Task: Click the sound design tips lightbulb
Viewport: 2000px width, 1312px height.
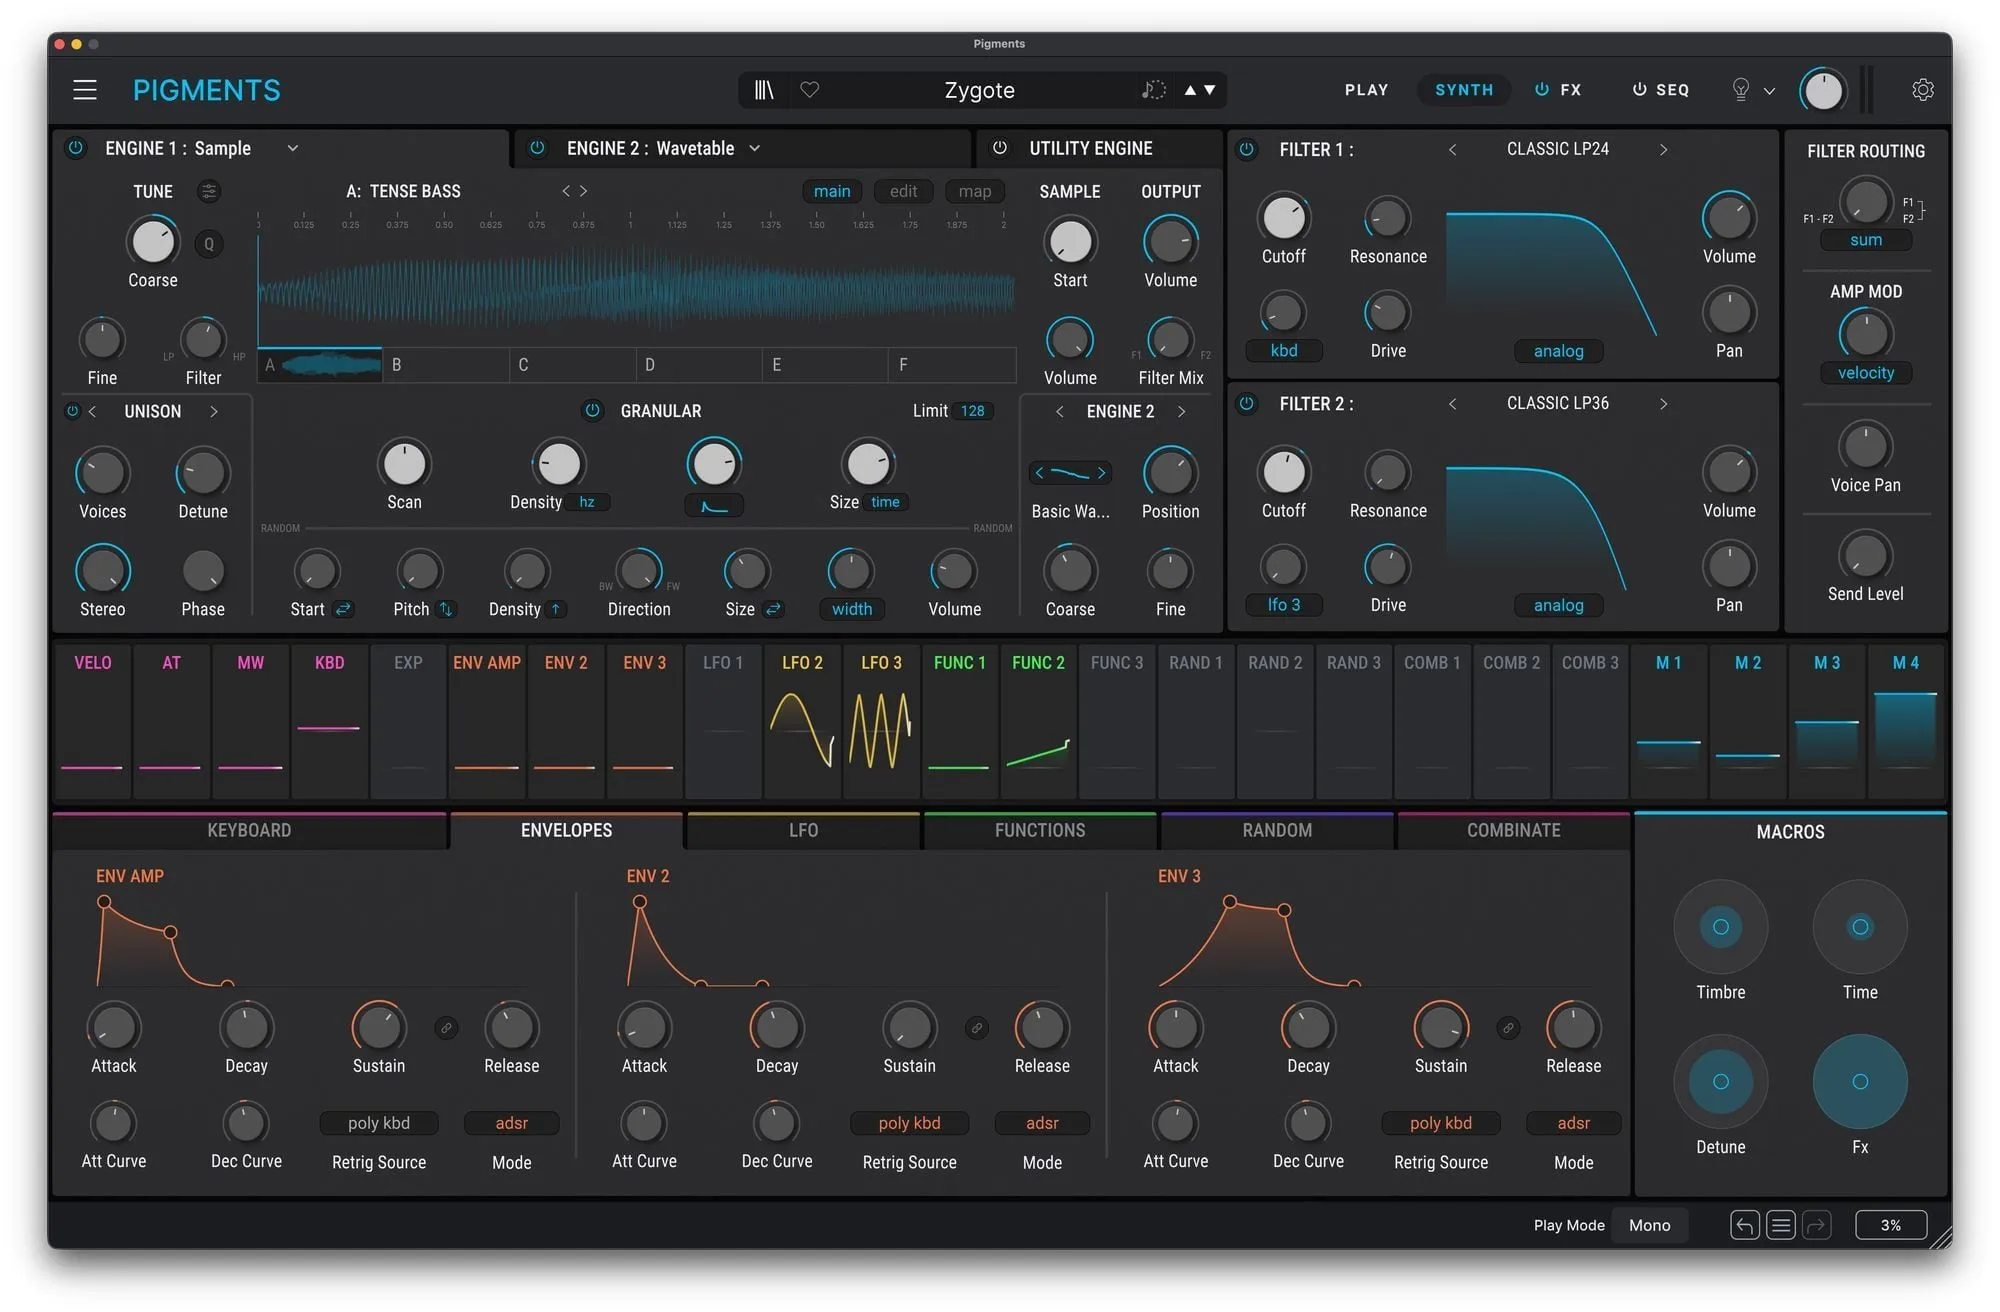Action: click(1740, 90)
